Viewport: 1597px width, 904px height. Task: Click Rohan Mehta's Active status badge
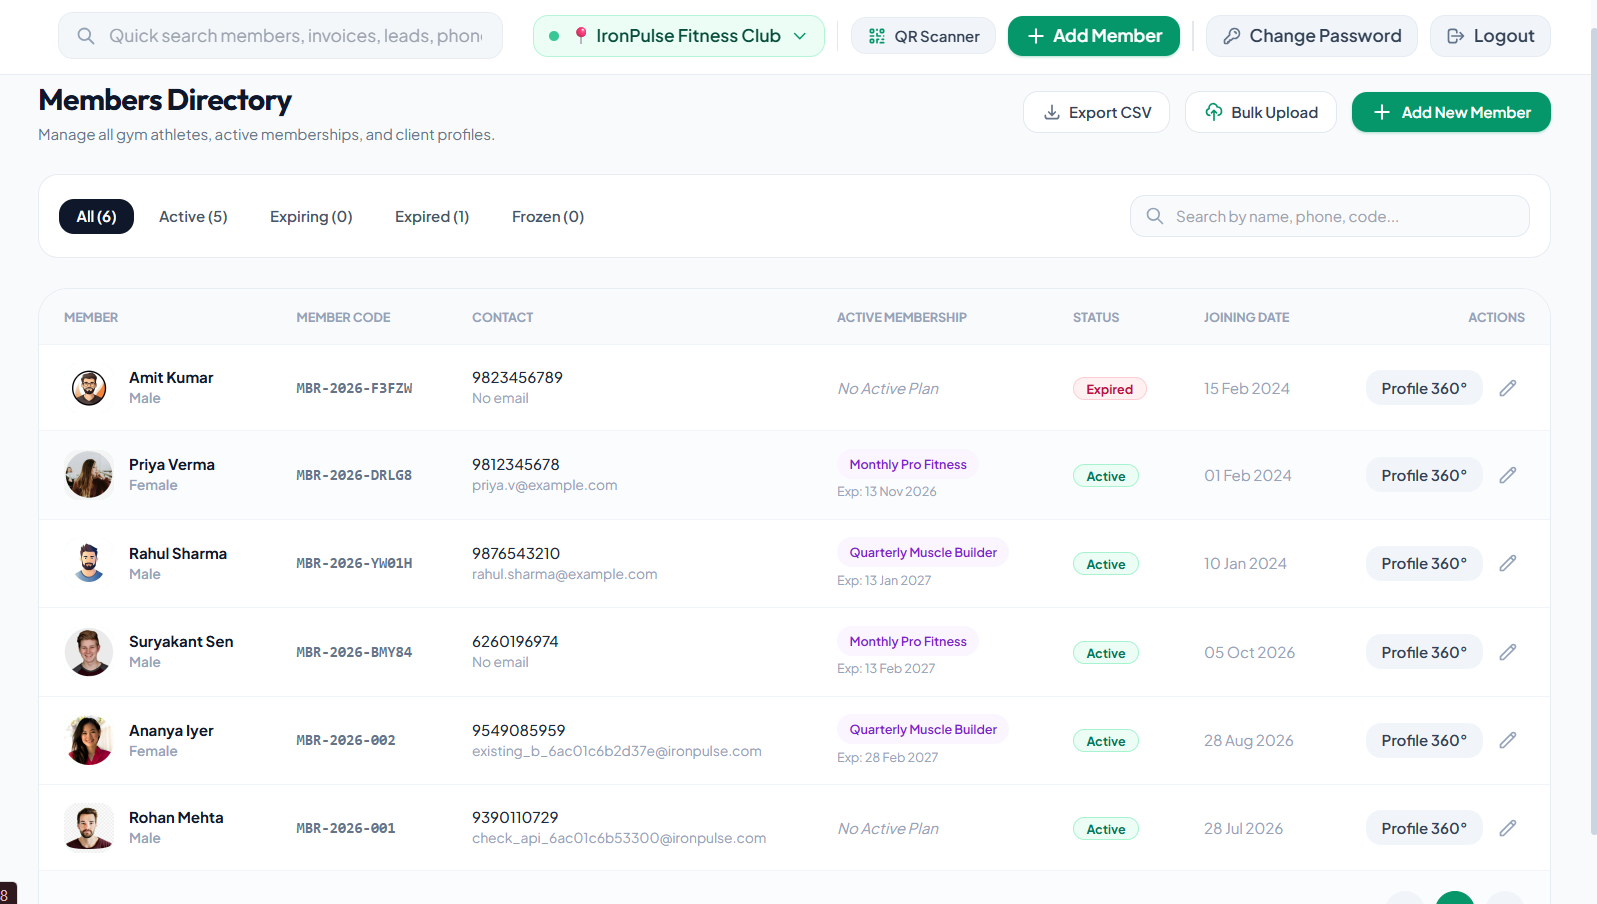coord(1106,829)
